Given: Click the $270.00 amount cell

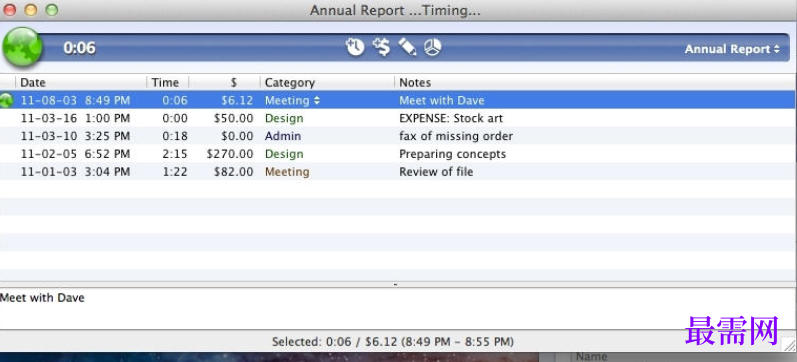Looking at the screenshot, I should (x=230, y=154).
